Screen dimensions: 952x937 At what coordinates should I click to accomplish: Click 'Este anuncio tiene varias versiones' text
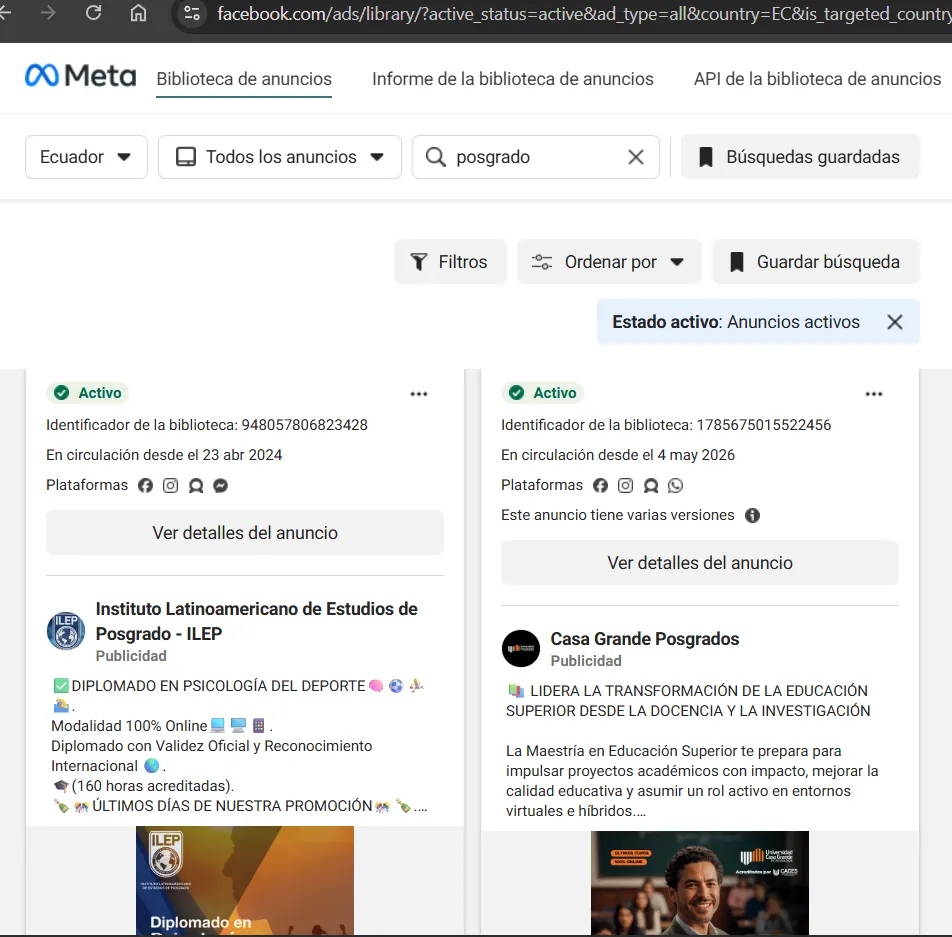pyautogui.click(x=617, y=515)
